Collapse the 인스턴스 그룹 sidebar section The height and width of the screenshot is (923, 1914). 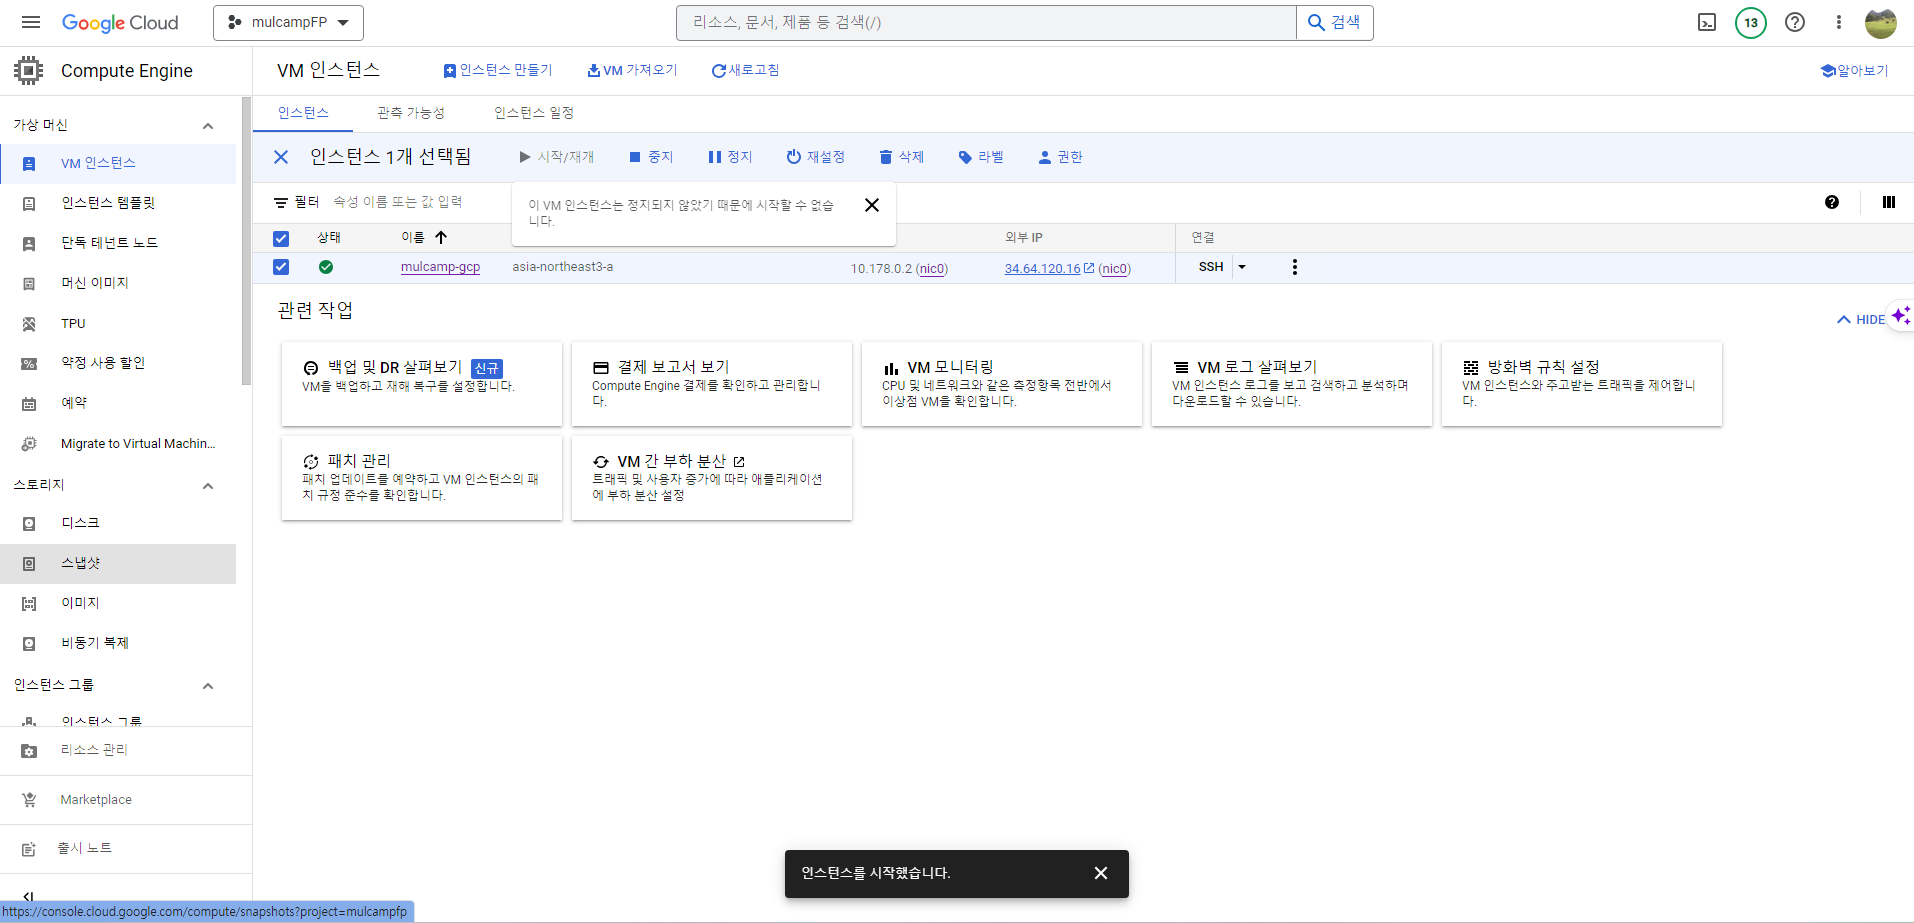click(208, 686)
